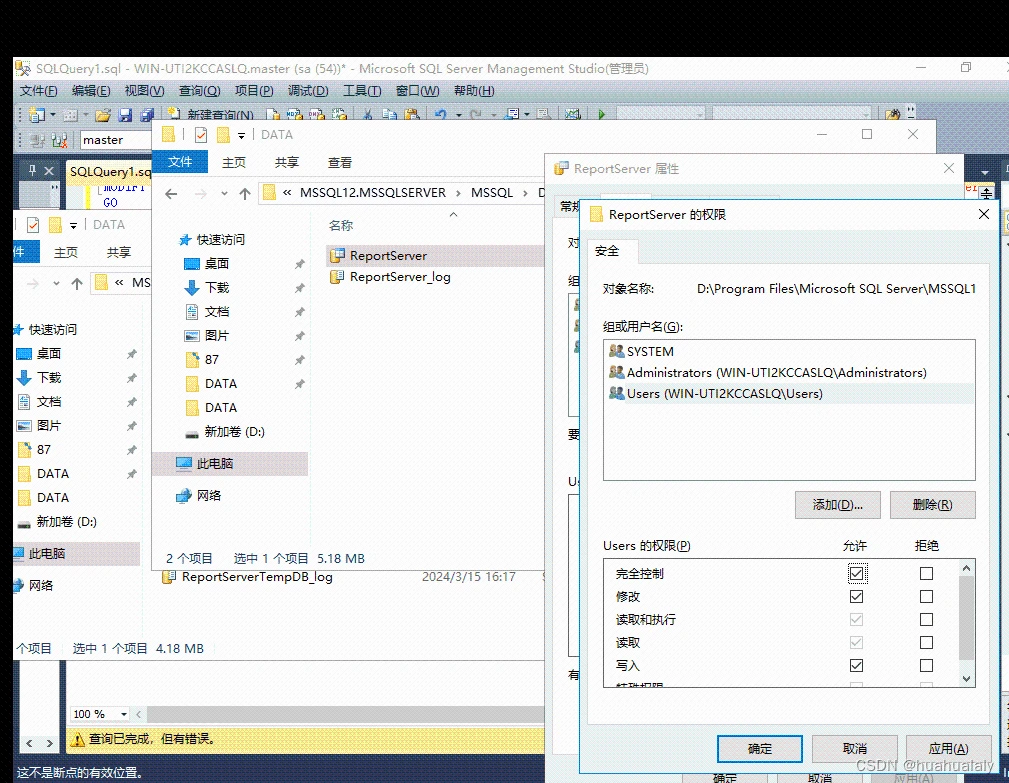Image resolution: width=1009 pixels, height=783 pixels.
Task: Confirm permissions with 确定 button
Action: tap(760, 749)
